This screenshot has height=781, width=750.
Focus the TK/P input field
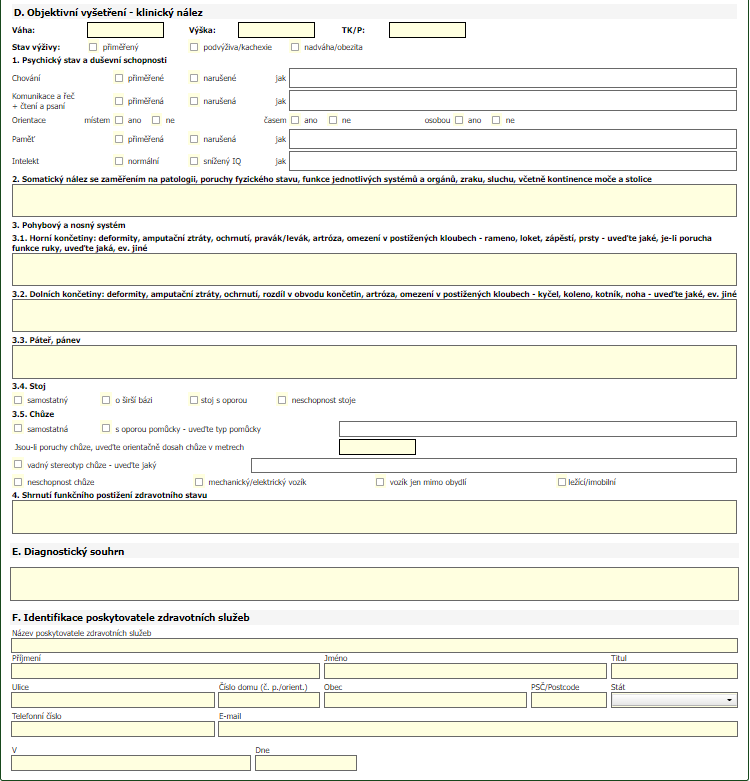427,30
